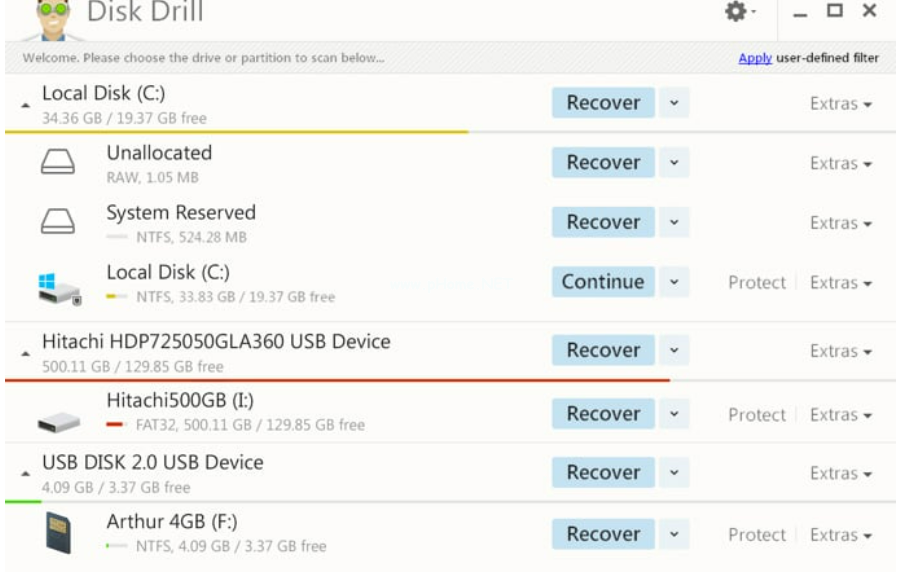Click Recover for Arthur 4GB (F:)
The width and height of the screenshot is (913, 586).
(x=602, y=534)
